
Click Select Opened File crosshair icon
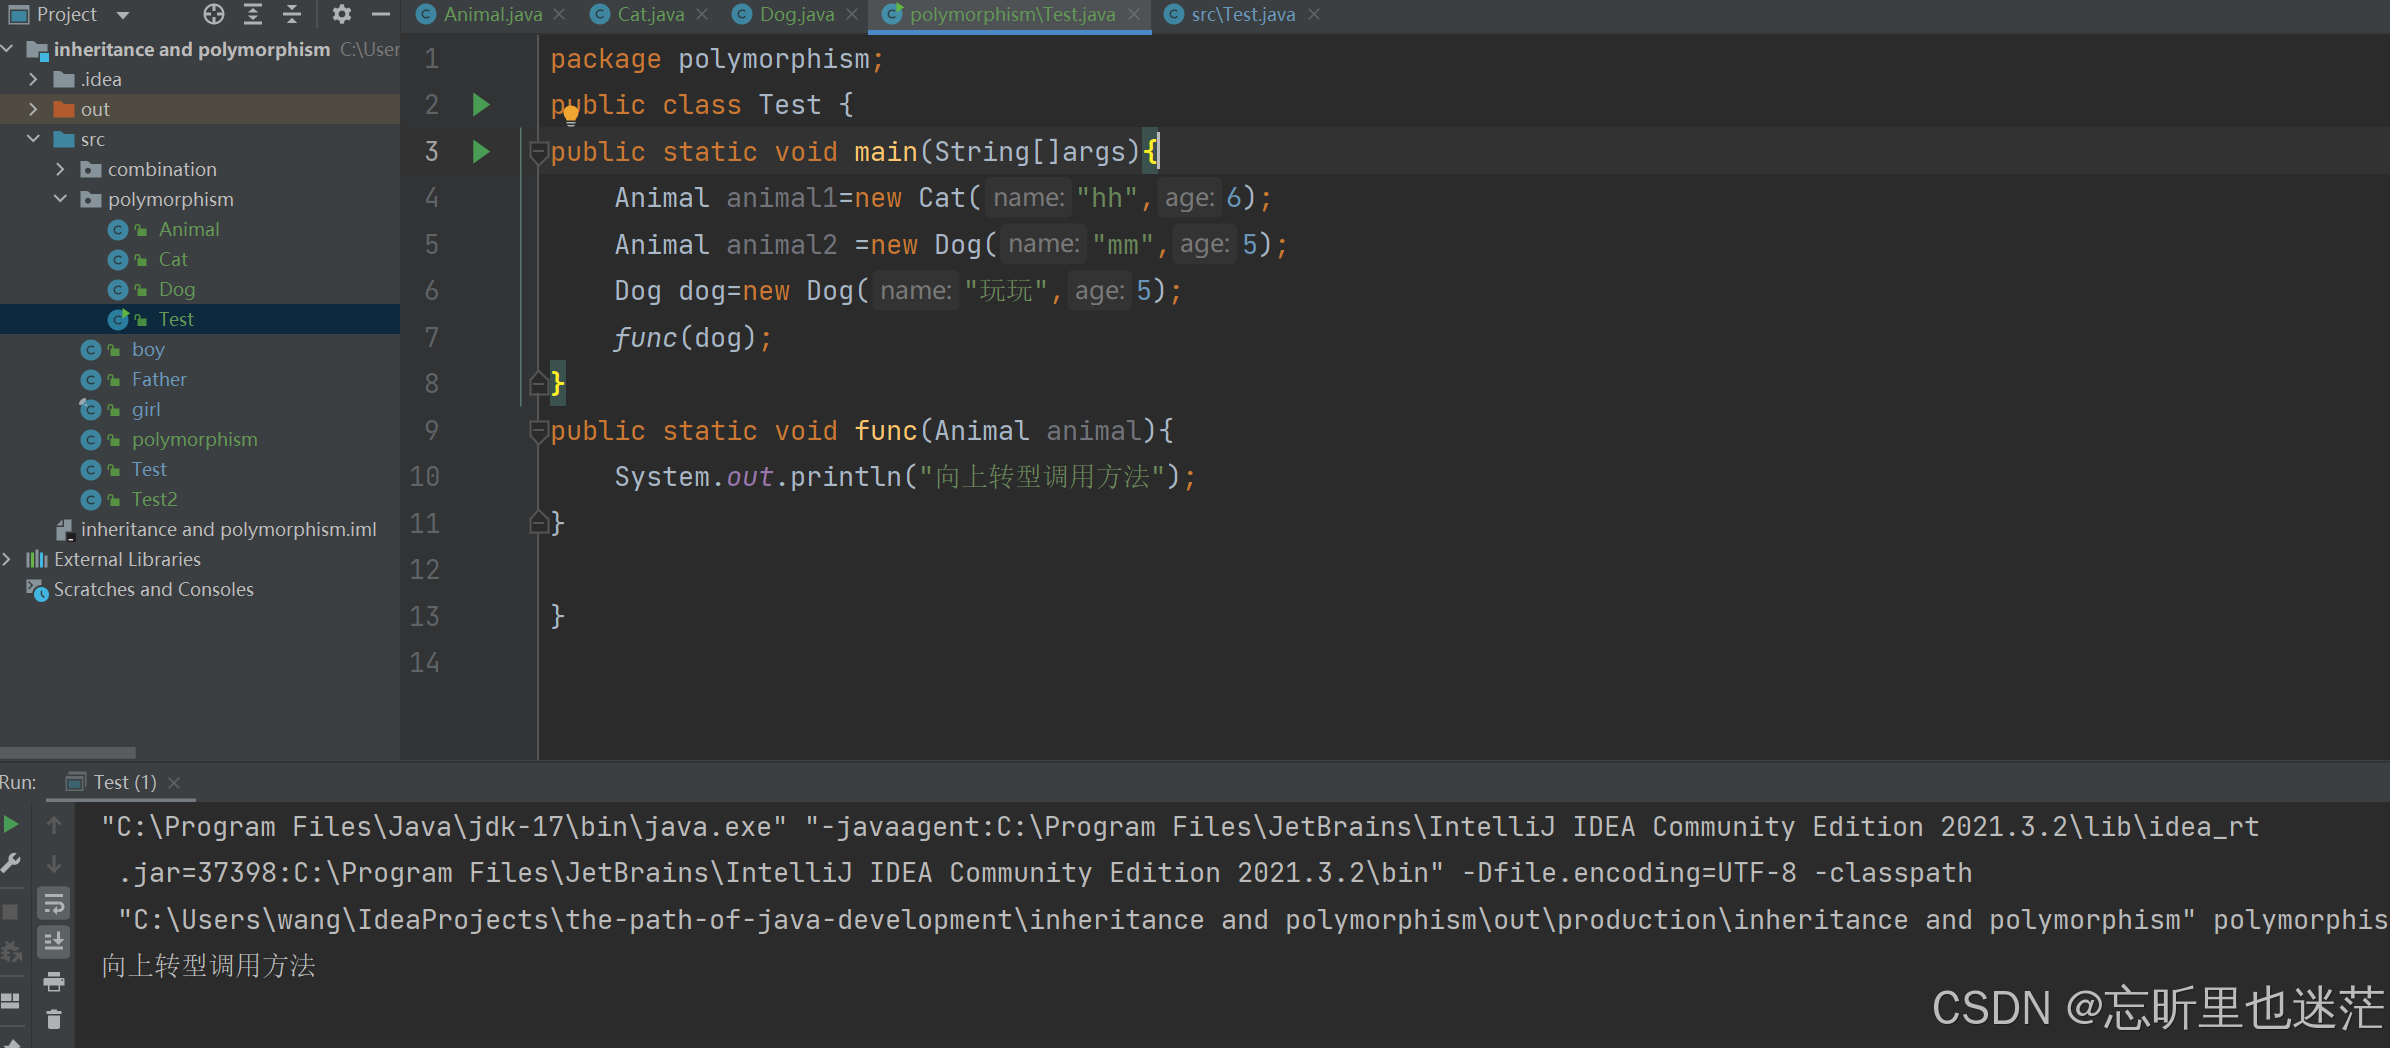[214, 14]
